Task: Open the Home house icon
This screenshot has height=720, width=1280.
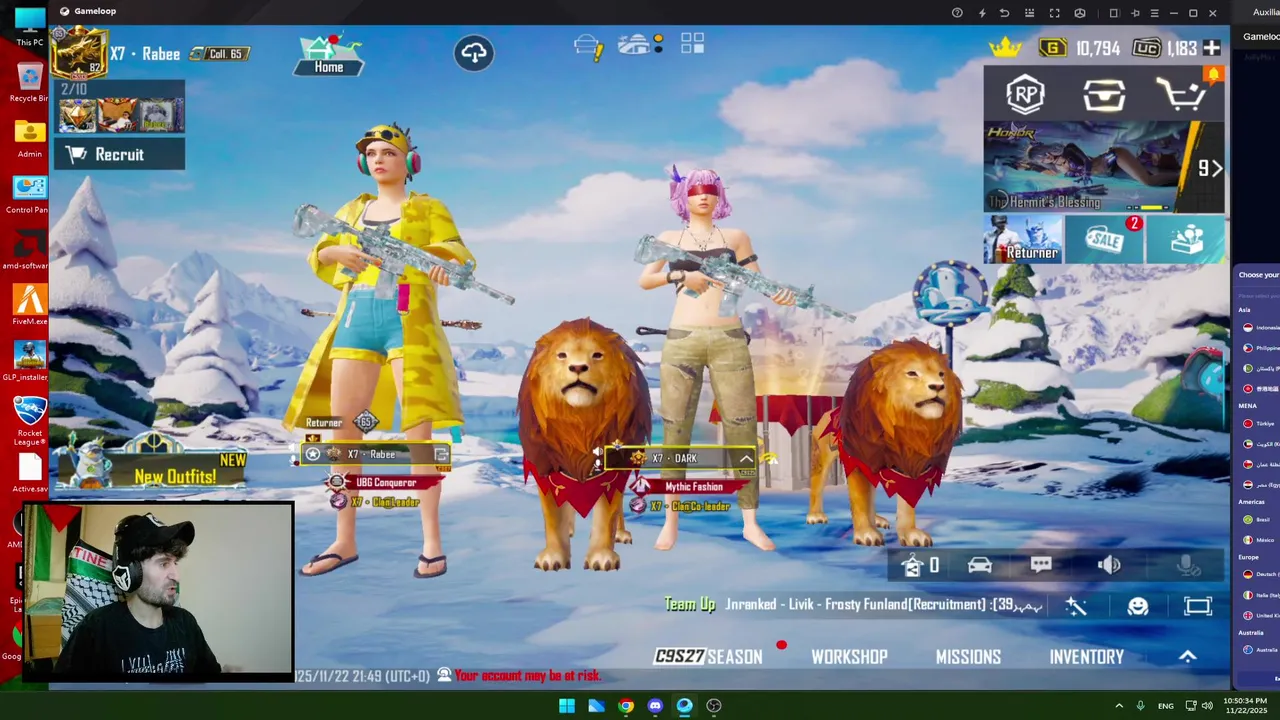Action: pos(328,55)
